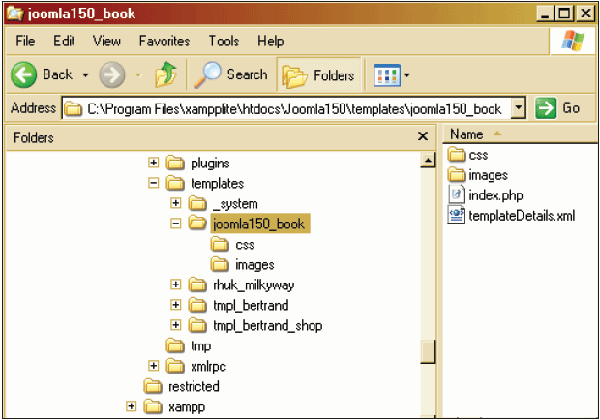Click css folder icon in file list
Screen dimensions: 600x420
pyautogui.click(x=456, y=155)
